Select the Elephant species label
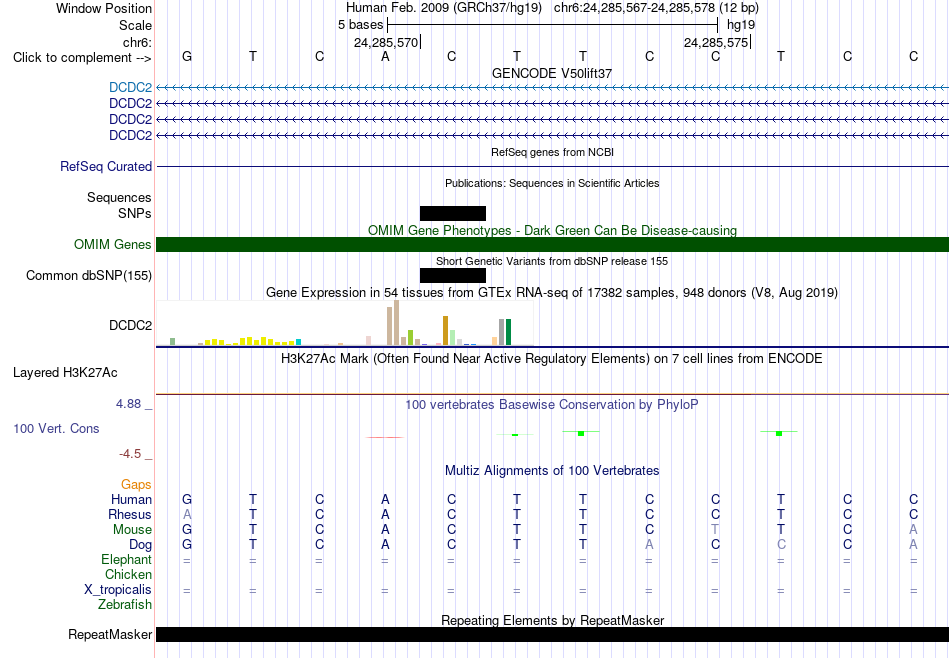Image resolution: width=950 pixels, height=658 pixels. [x=126, y=559]
